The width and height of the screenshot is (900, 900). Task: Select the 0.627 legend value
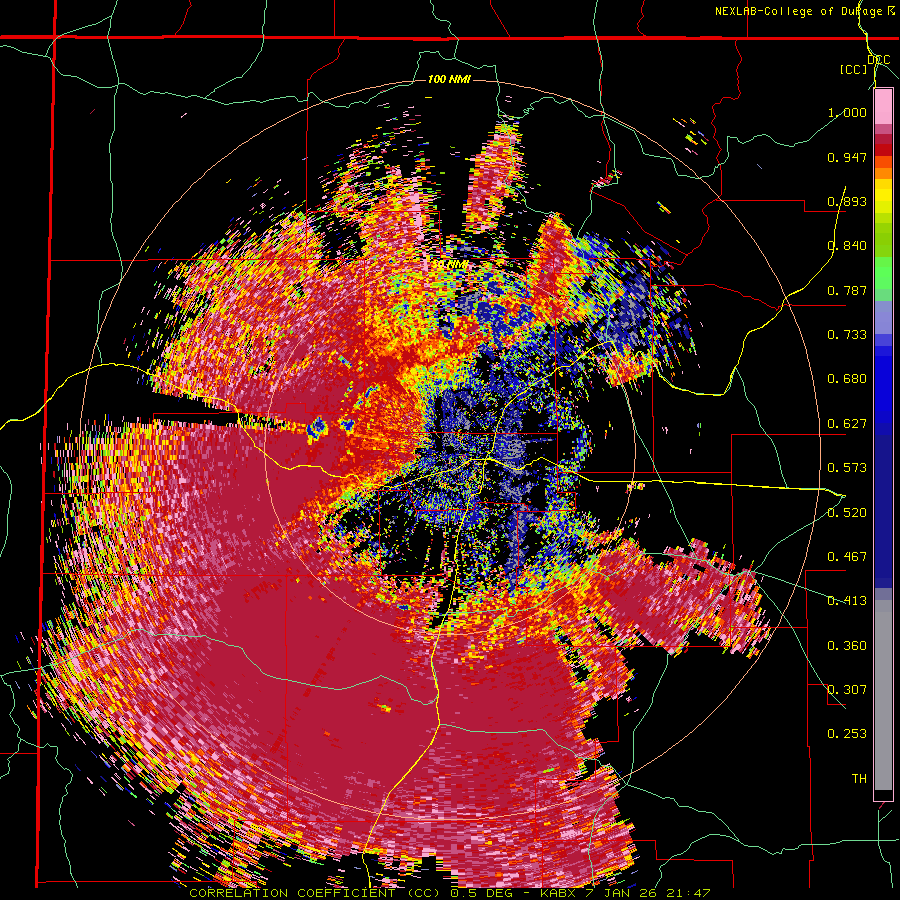[x=847, y=424]
